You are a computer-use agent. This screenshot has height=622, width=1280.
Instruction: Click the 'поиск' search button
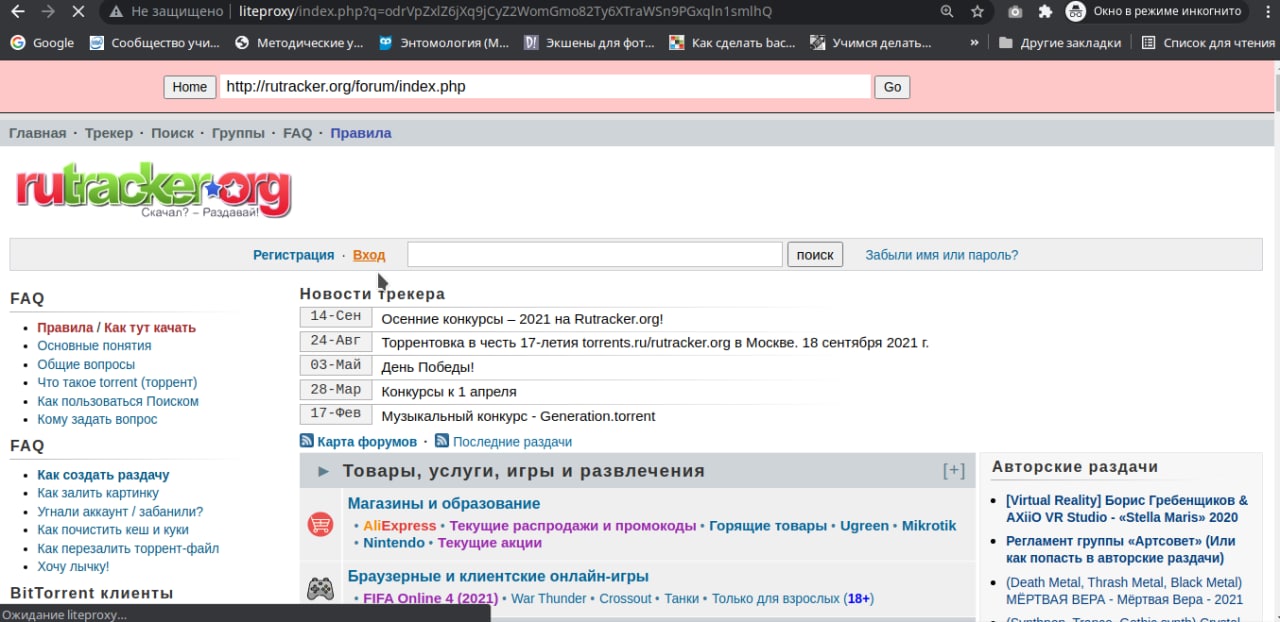tap(815, 255)
